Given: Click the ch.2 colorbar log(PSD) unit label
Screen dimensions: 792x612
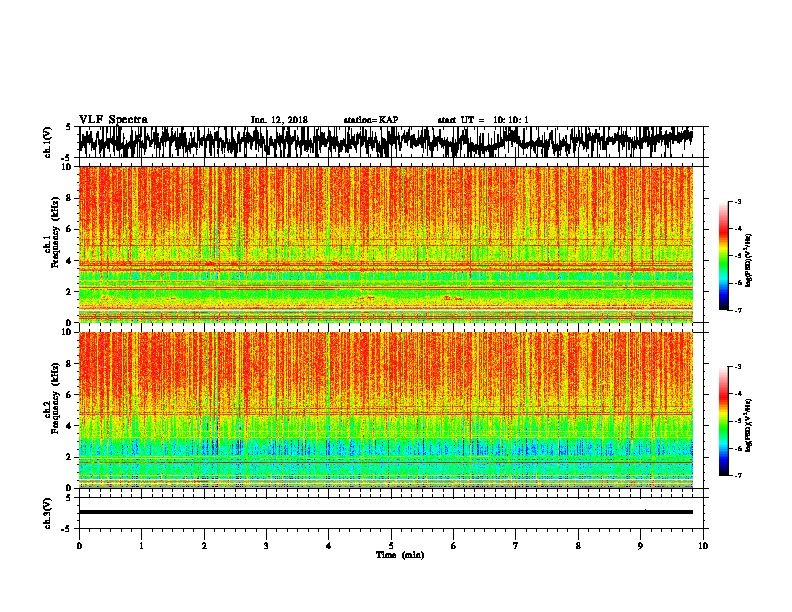Looking at the screenshot, I should tap(748, 426).
